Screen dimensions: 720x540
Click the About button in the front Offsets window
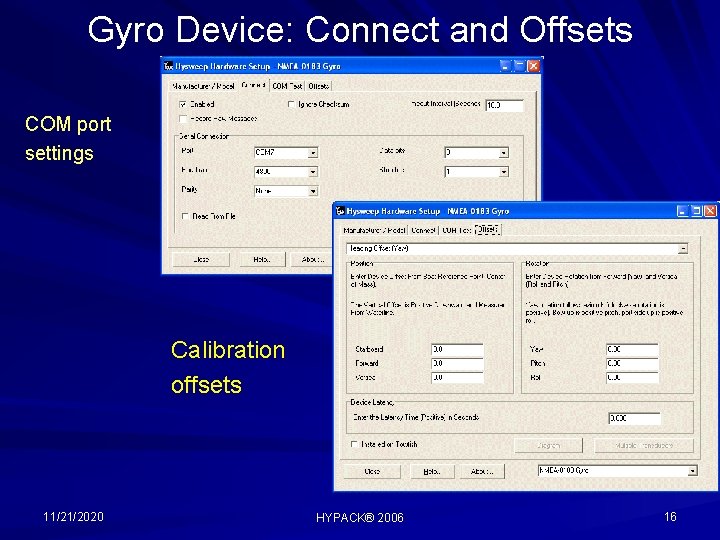coord(482,471)
